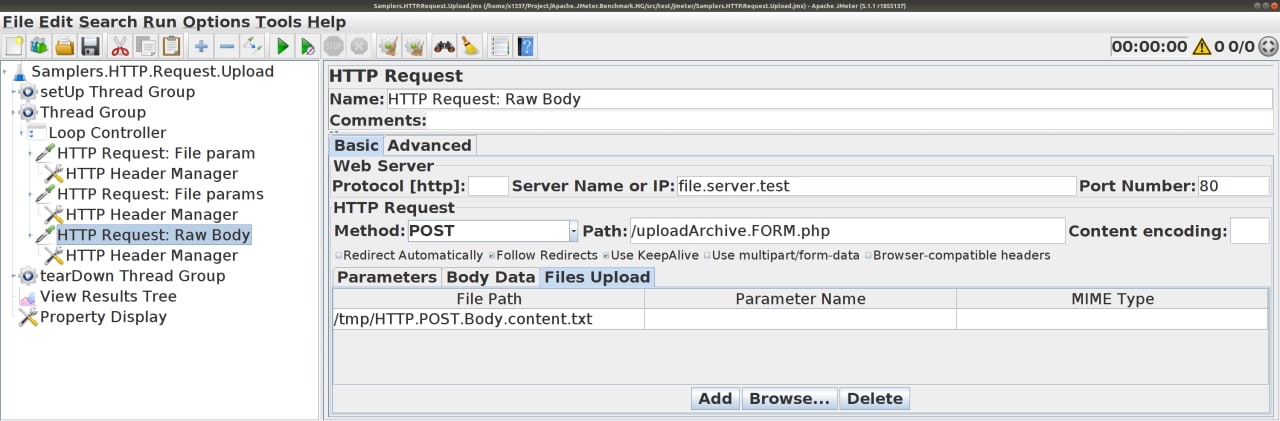Click the flask icon of Samplers.HTTP.Request.Upload
The height and width of the screenshot is (421, 1280).
click(20, 71)
